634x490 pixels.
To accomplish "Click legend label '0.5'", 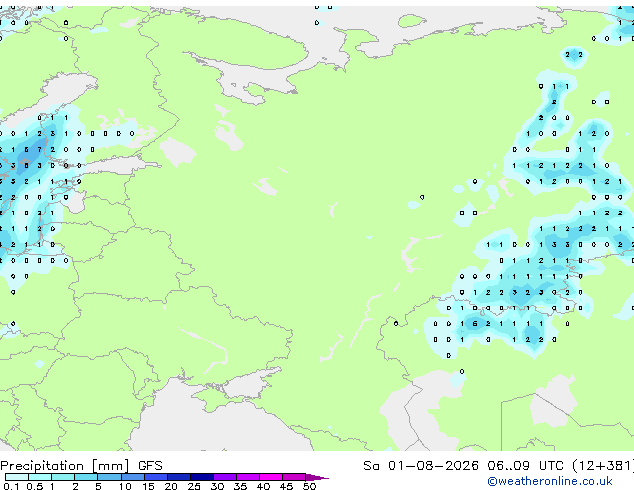I will 35,486.
